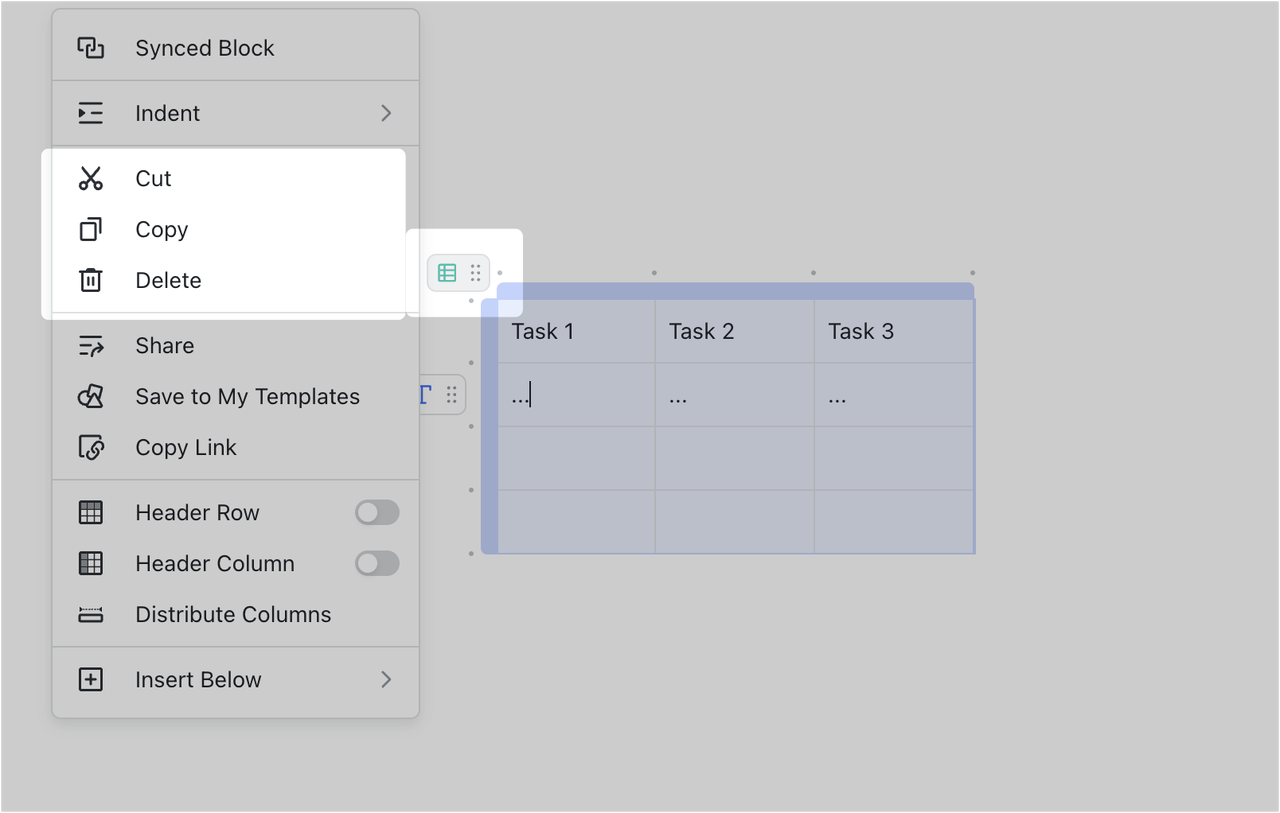
Task: Expand the Insert Below submenu arrow
Action: point(386,680)
